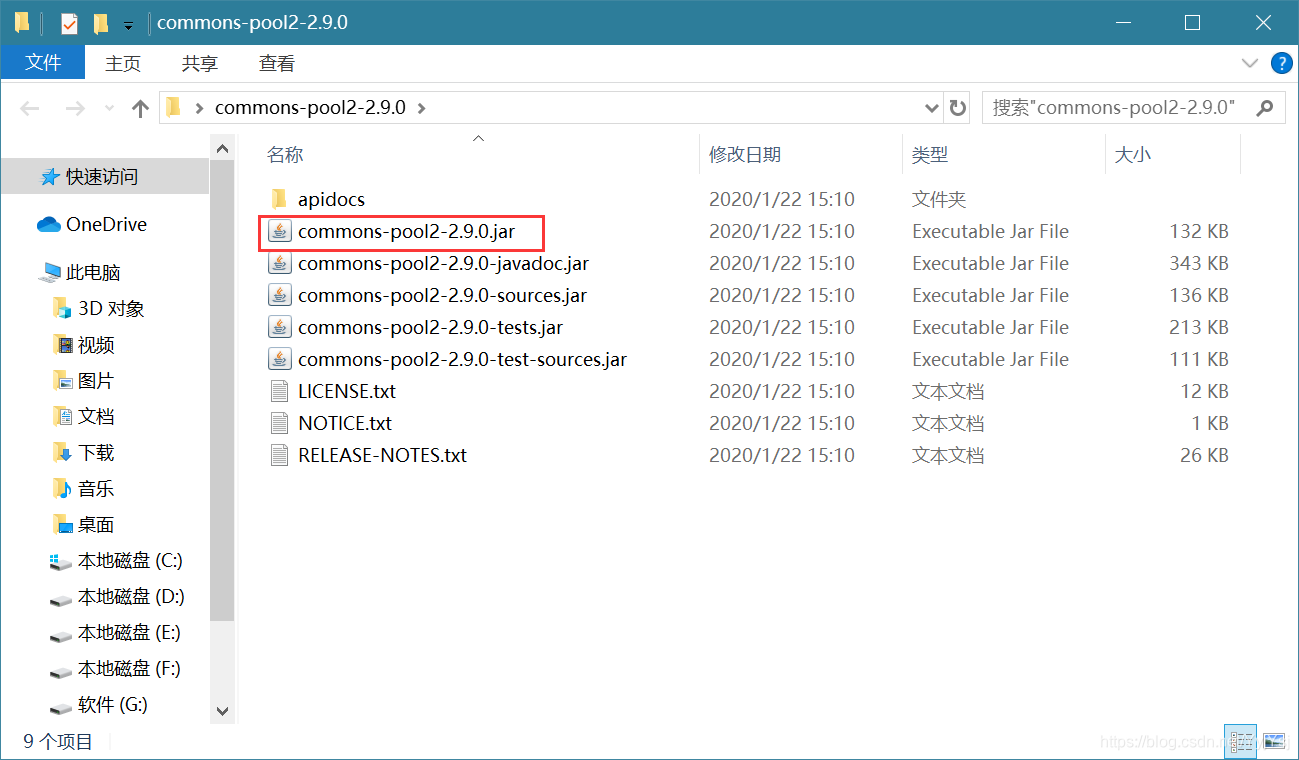Click the search magnifier icon

point(1265,107)
